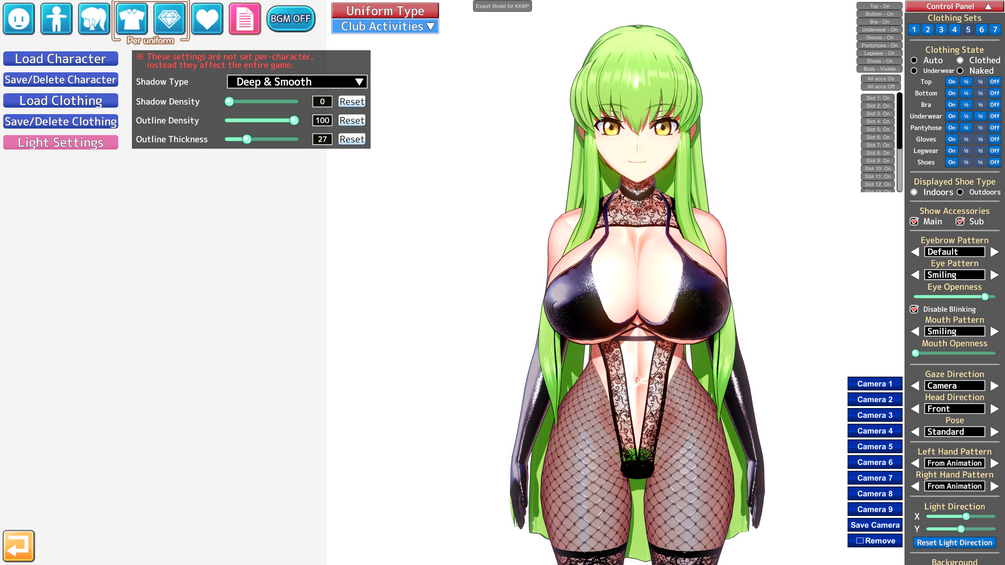Next Right Hand Pattern arrow

[994, 486]
